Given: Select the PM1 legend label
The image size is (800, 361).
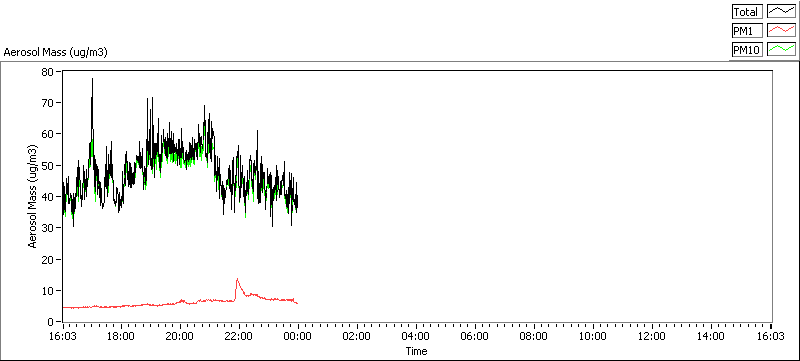Looking at the screenshot, I should click(747, 31).
